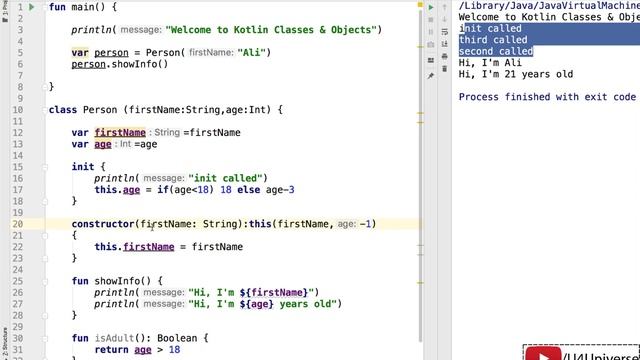640x360 pixels.
Task: Click console line 'third called'
Action: pos(493,40)
